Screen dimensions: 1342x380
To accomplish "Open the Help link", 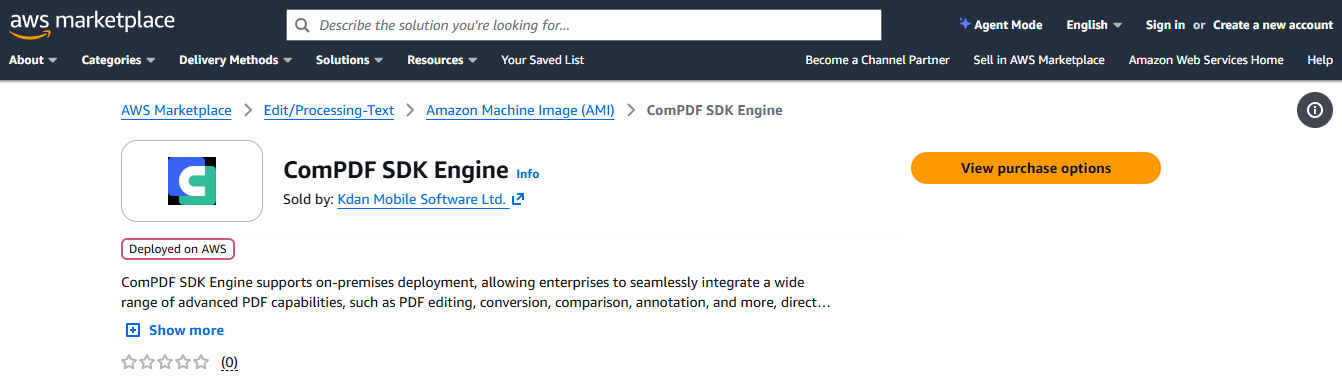I will click(x=1320, y=60).
